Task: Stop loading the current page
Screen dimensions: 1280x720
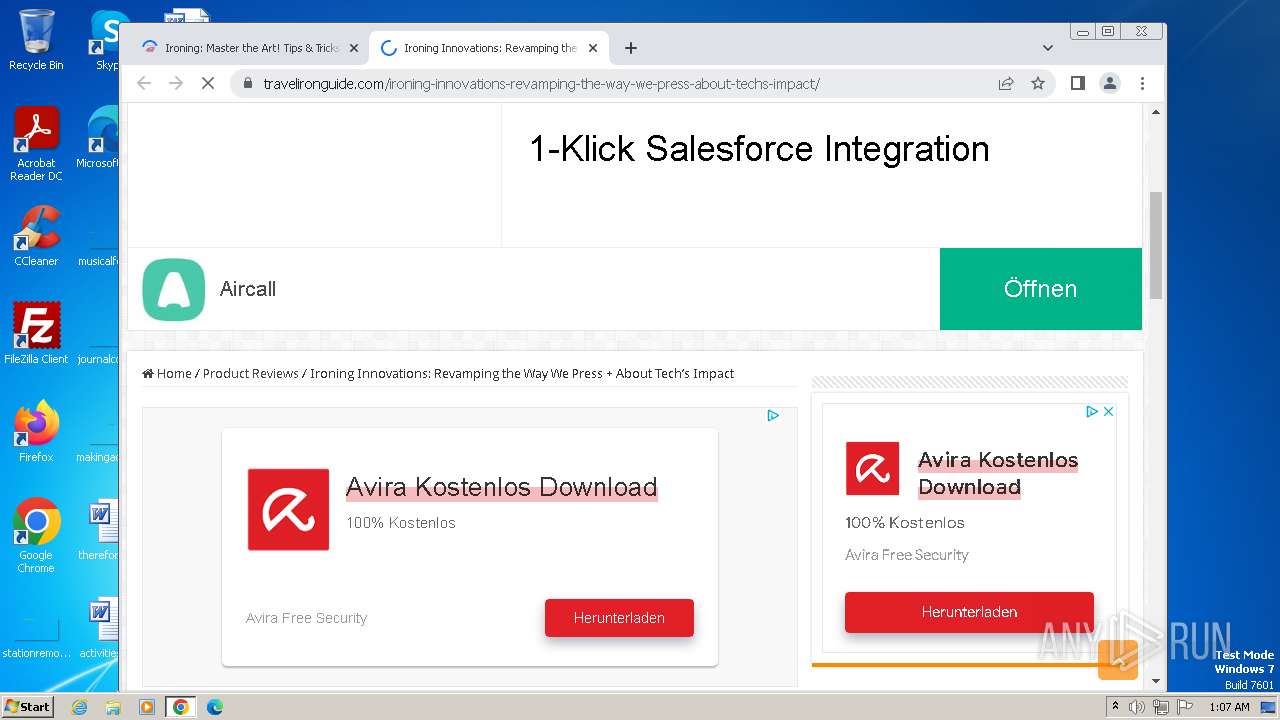Action: point(208,84)
